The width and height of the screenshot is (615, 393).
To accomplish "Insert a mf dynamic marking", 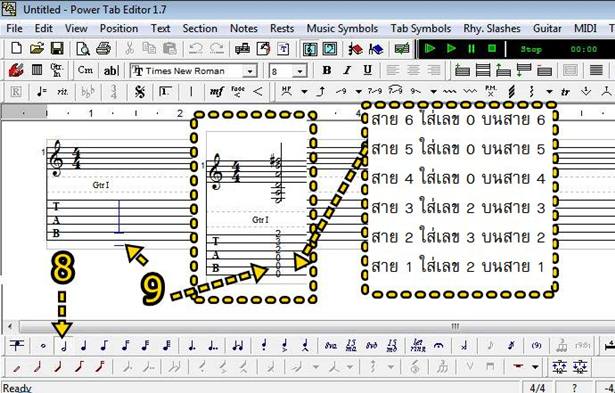I will point(216,92).
